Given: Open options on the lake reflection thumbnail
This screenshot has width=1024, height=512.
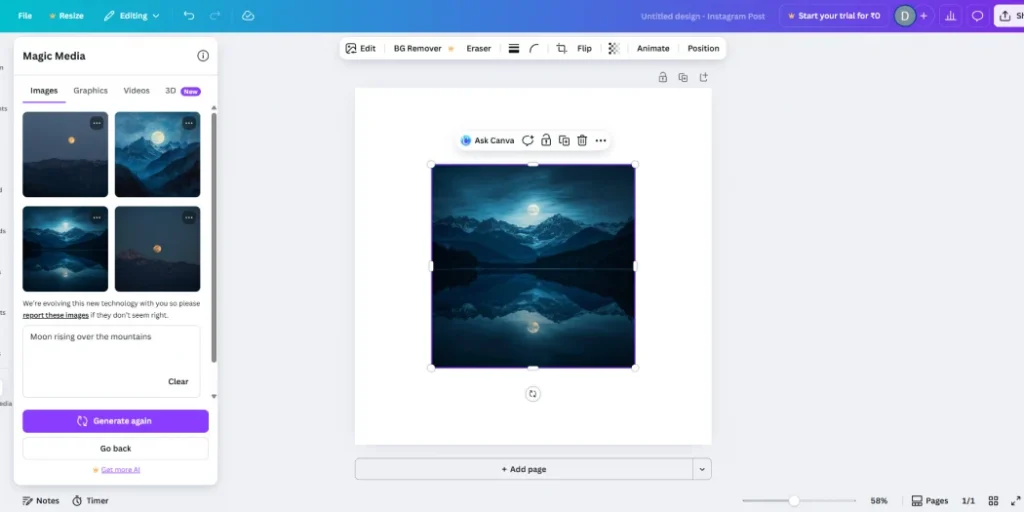Looking at the screenshot, I should point(97,217).
